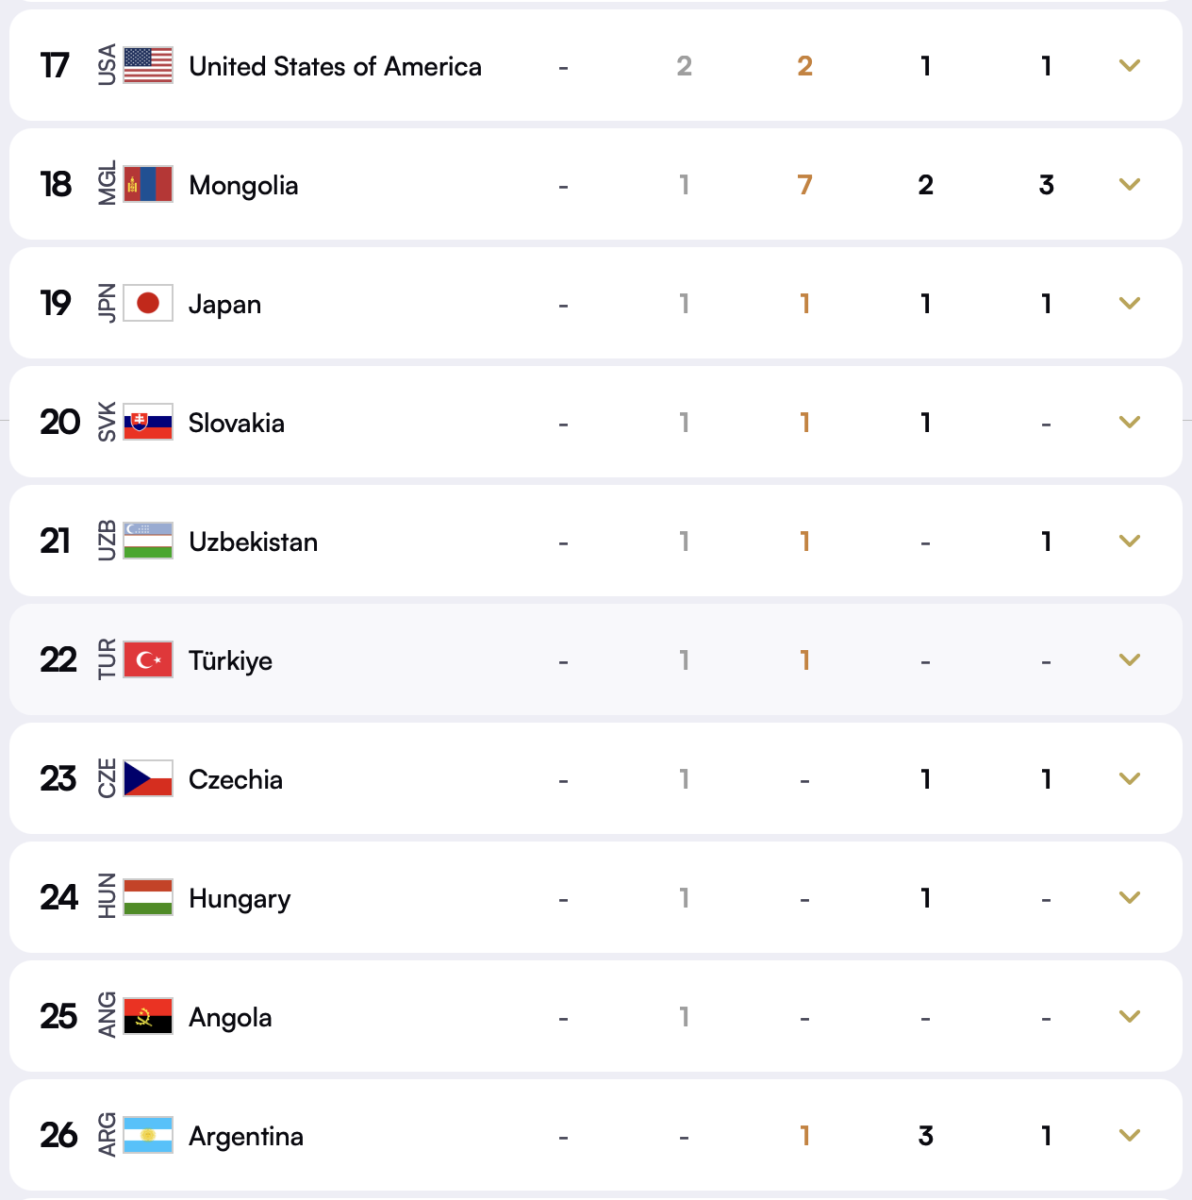Expand the Mongolia medal details
Image resolution: width=1192 pixels, height=1200 pixels.
pos(1129,184)
